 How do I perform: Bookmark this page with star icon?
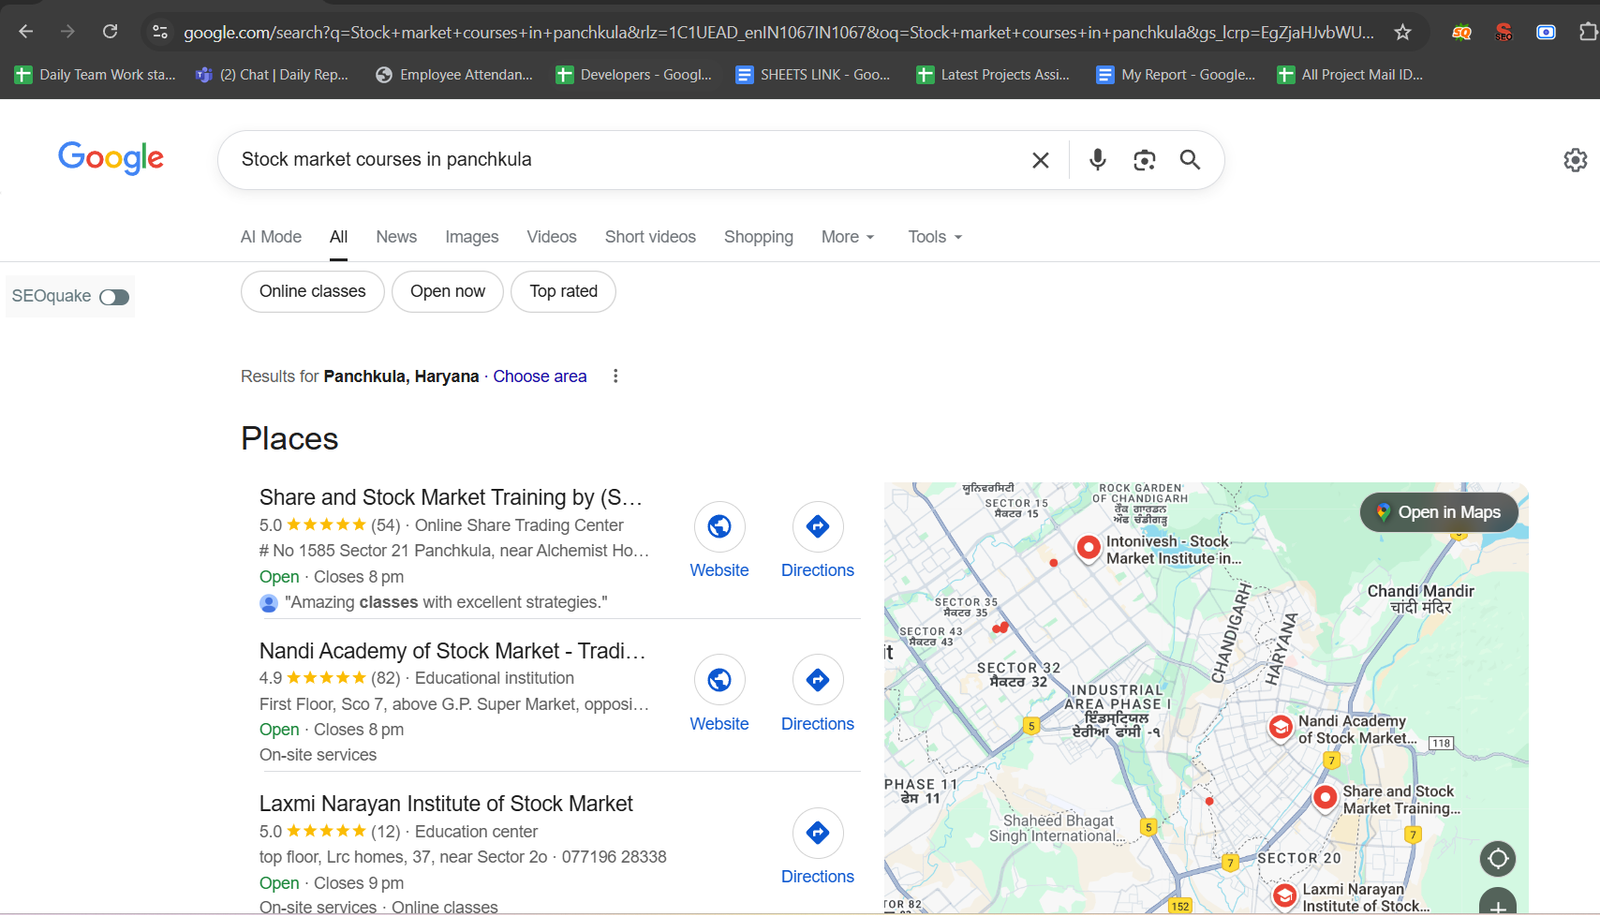[1403, 32]
